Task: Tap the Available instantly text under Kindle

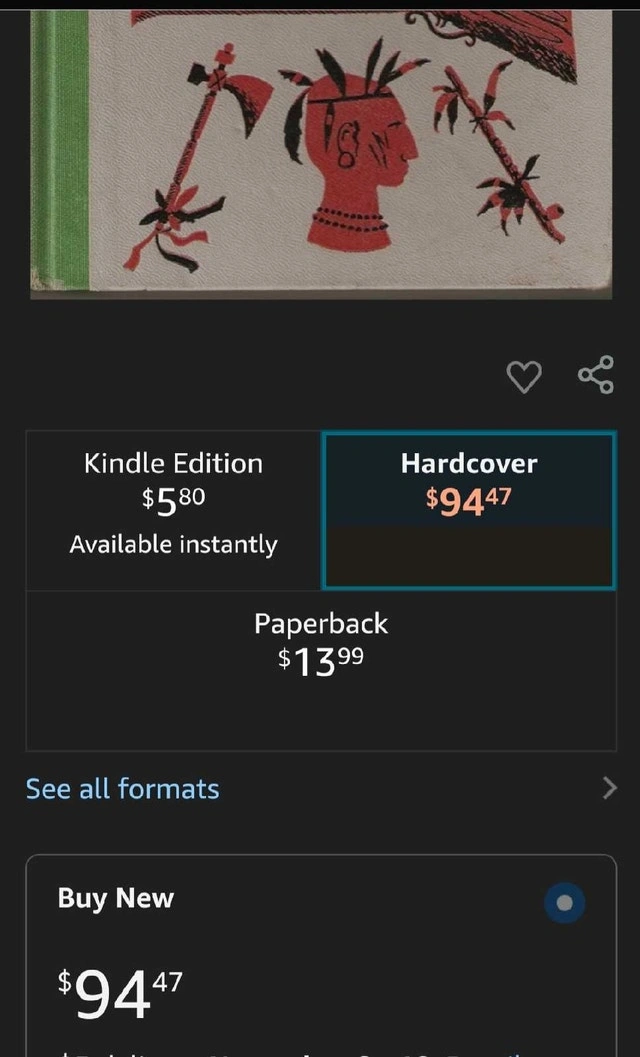Action: coord(173,545)
